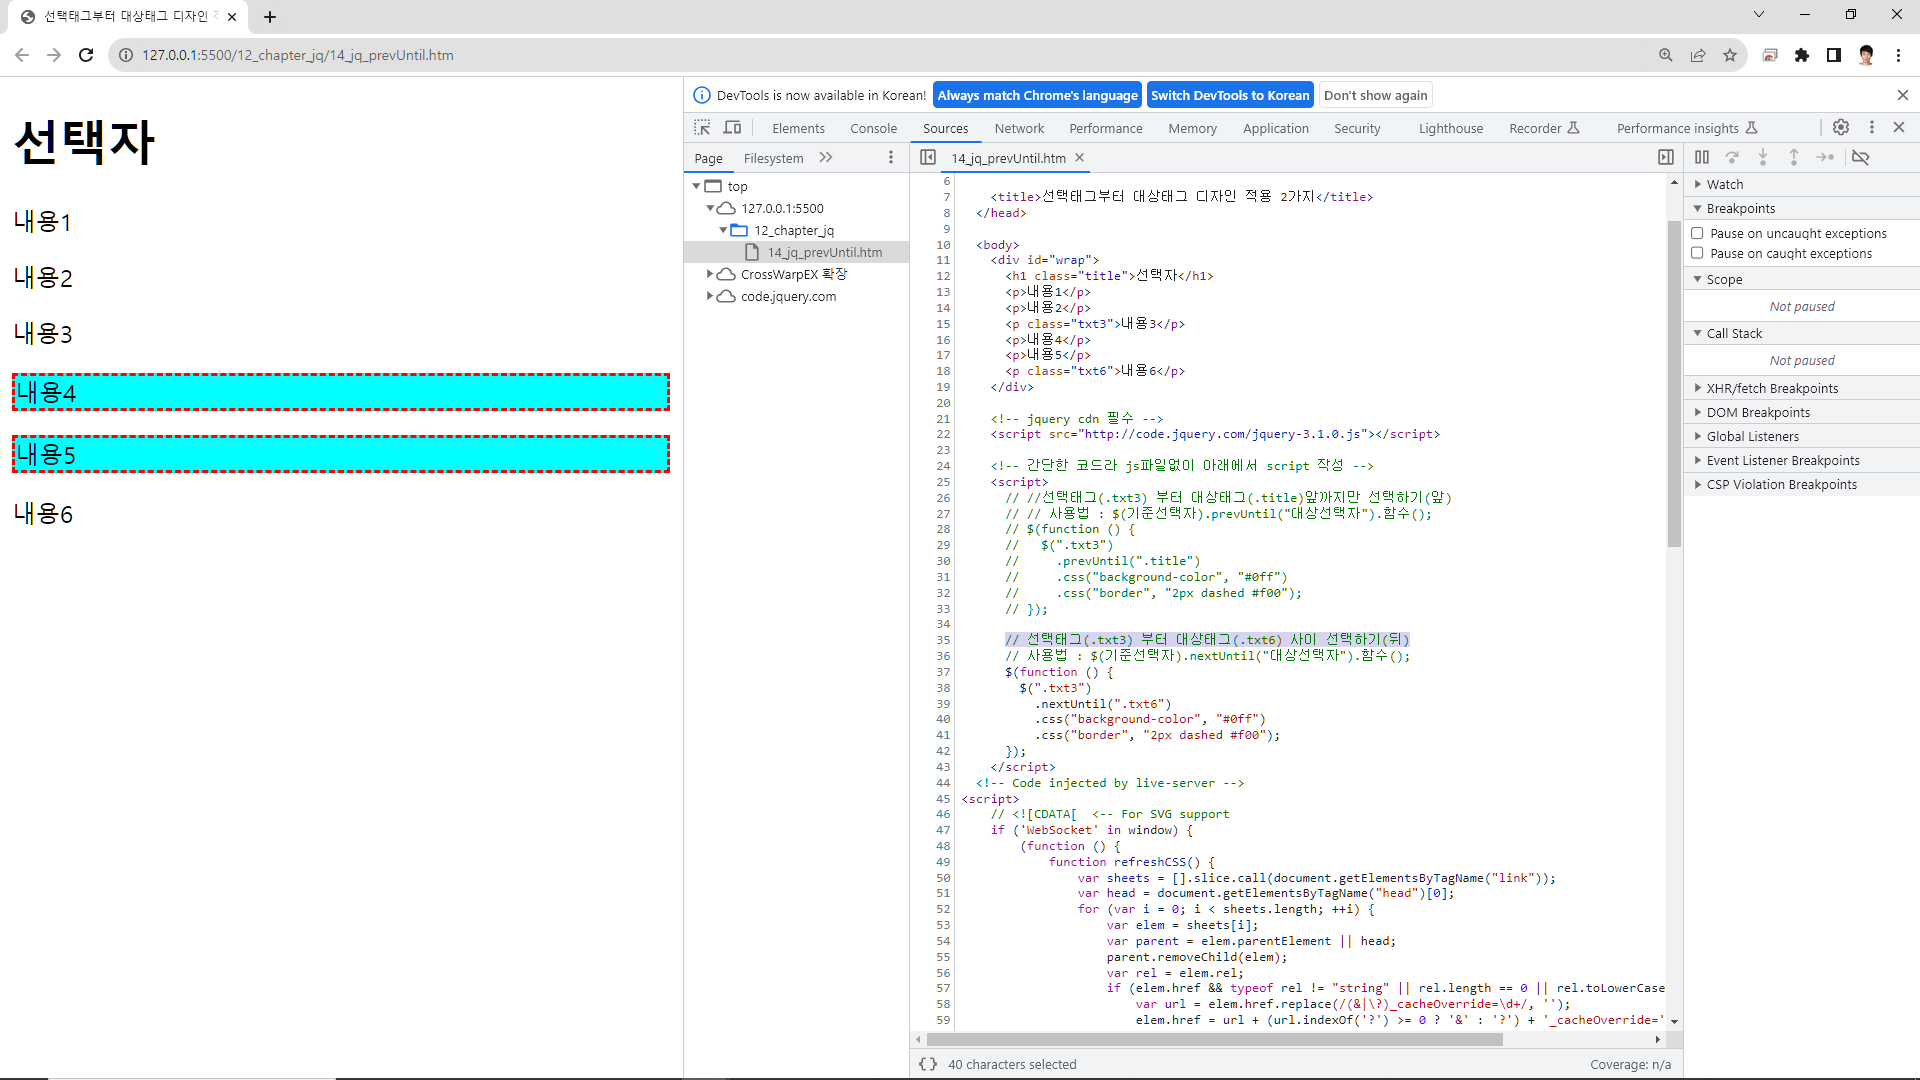
Task: Activate the inspect element picker icon
Action: (x=702, y=128)
